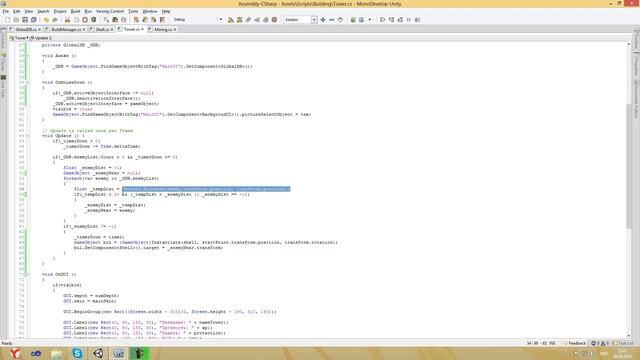Click the Find magnifier icon

[106, 20]
